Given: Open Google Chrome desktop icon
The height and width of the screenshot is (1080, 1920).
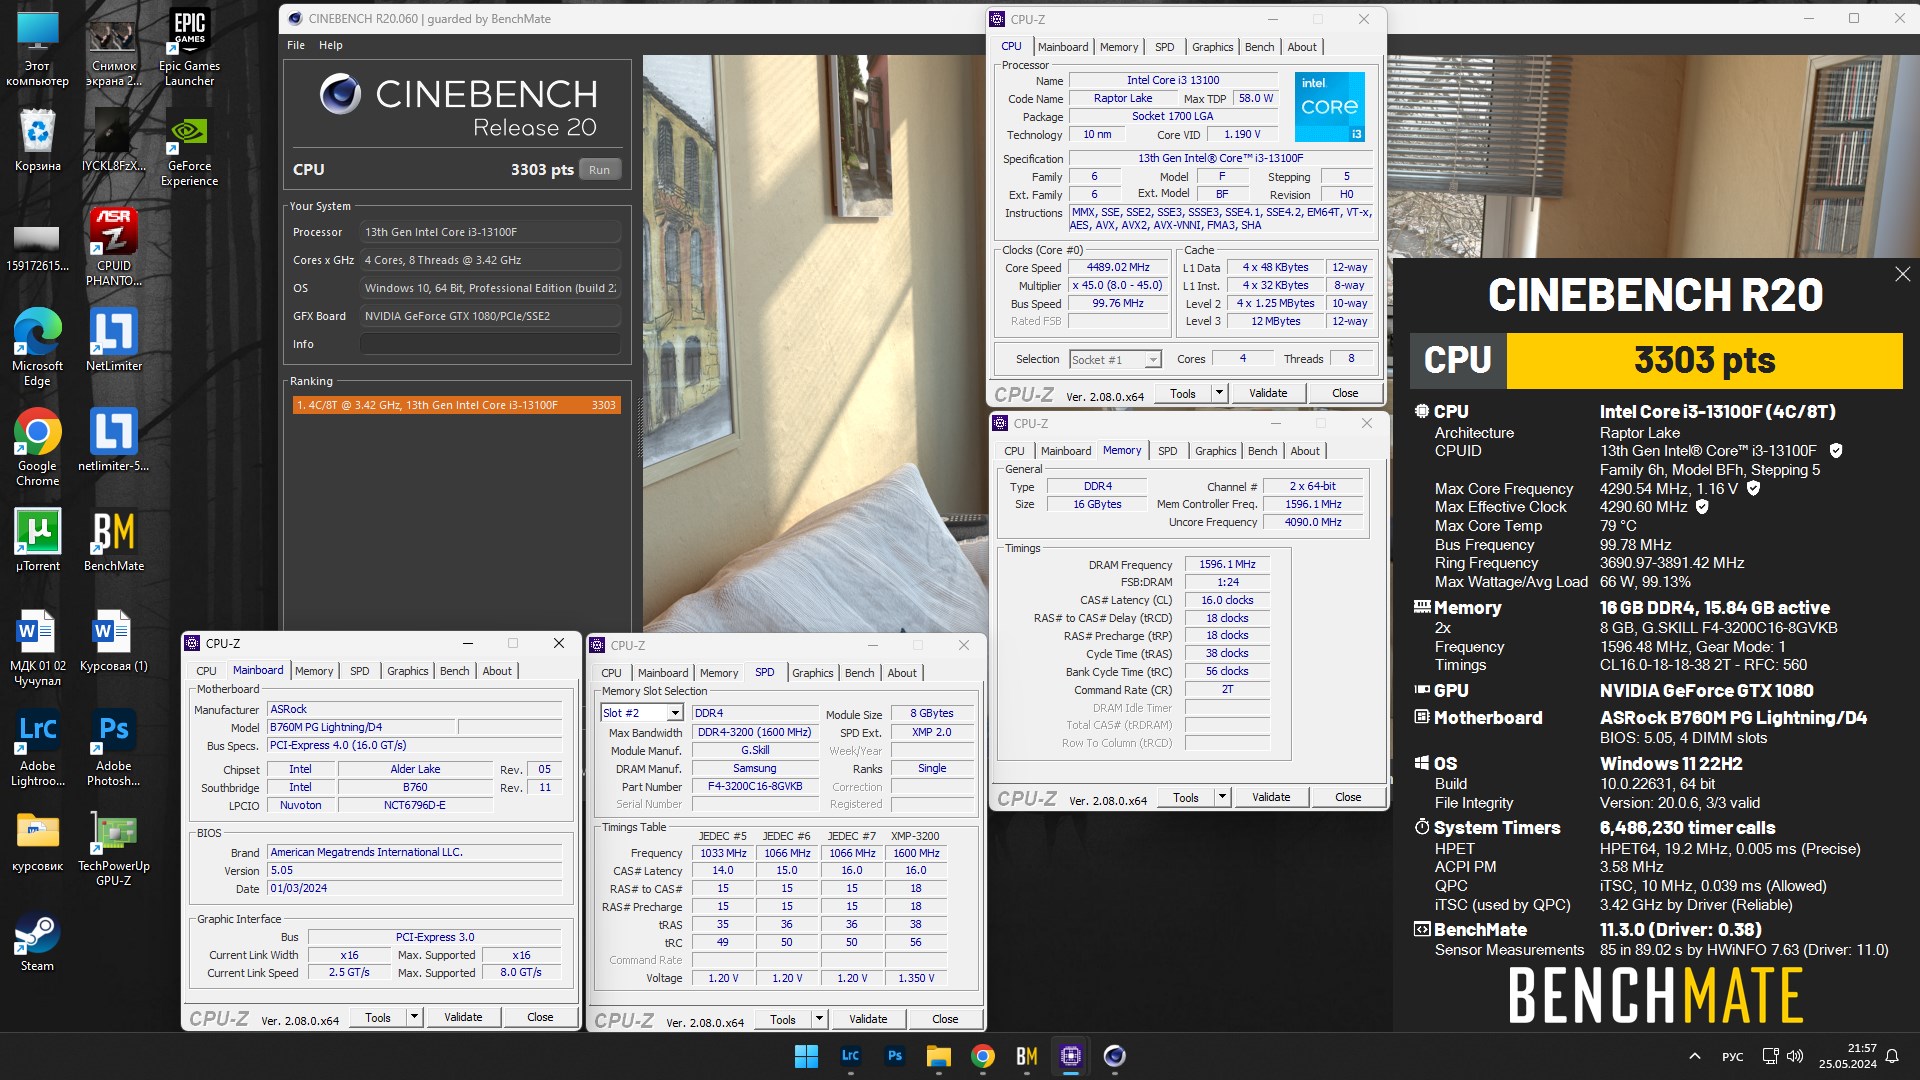Looking at the screenshot, I should coord(37,447).
